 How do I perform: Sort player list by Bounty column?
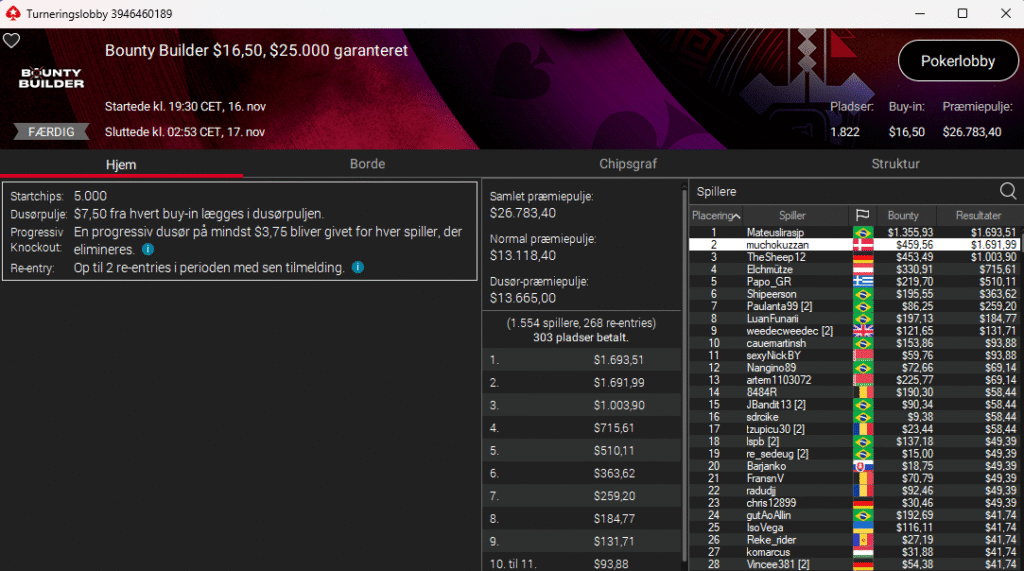[x=903, y=215]
